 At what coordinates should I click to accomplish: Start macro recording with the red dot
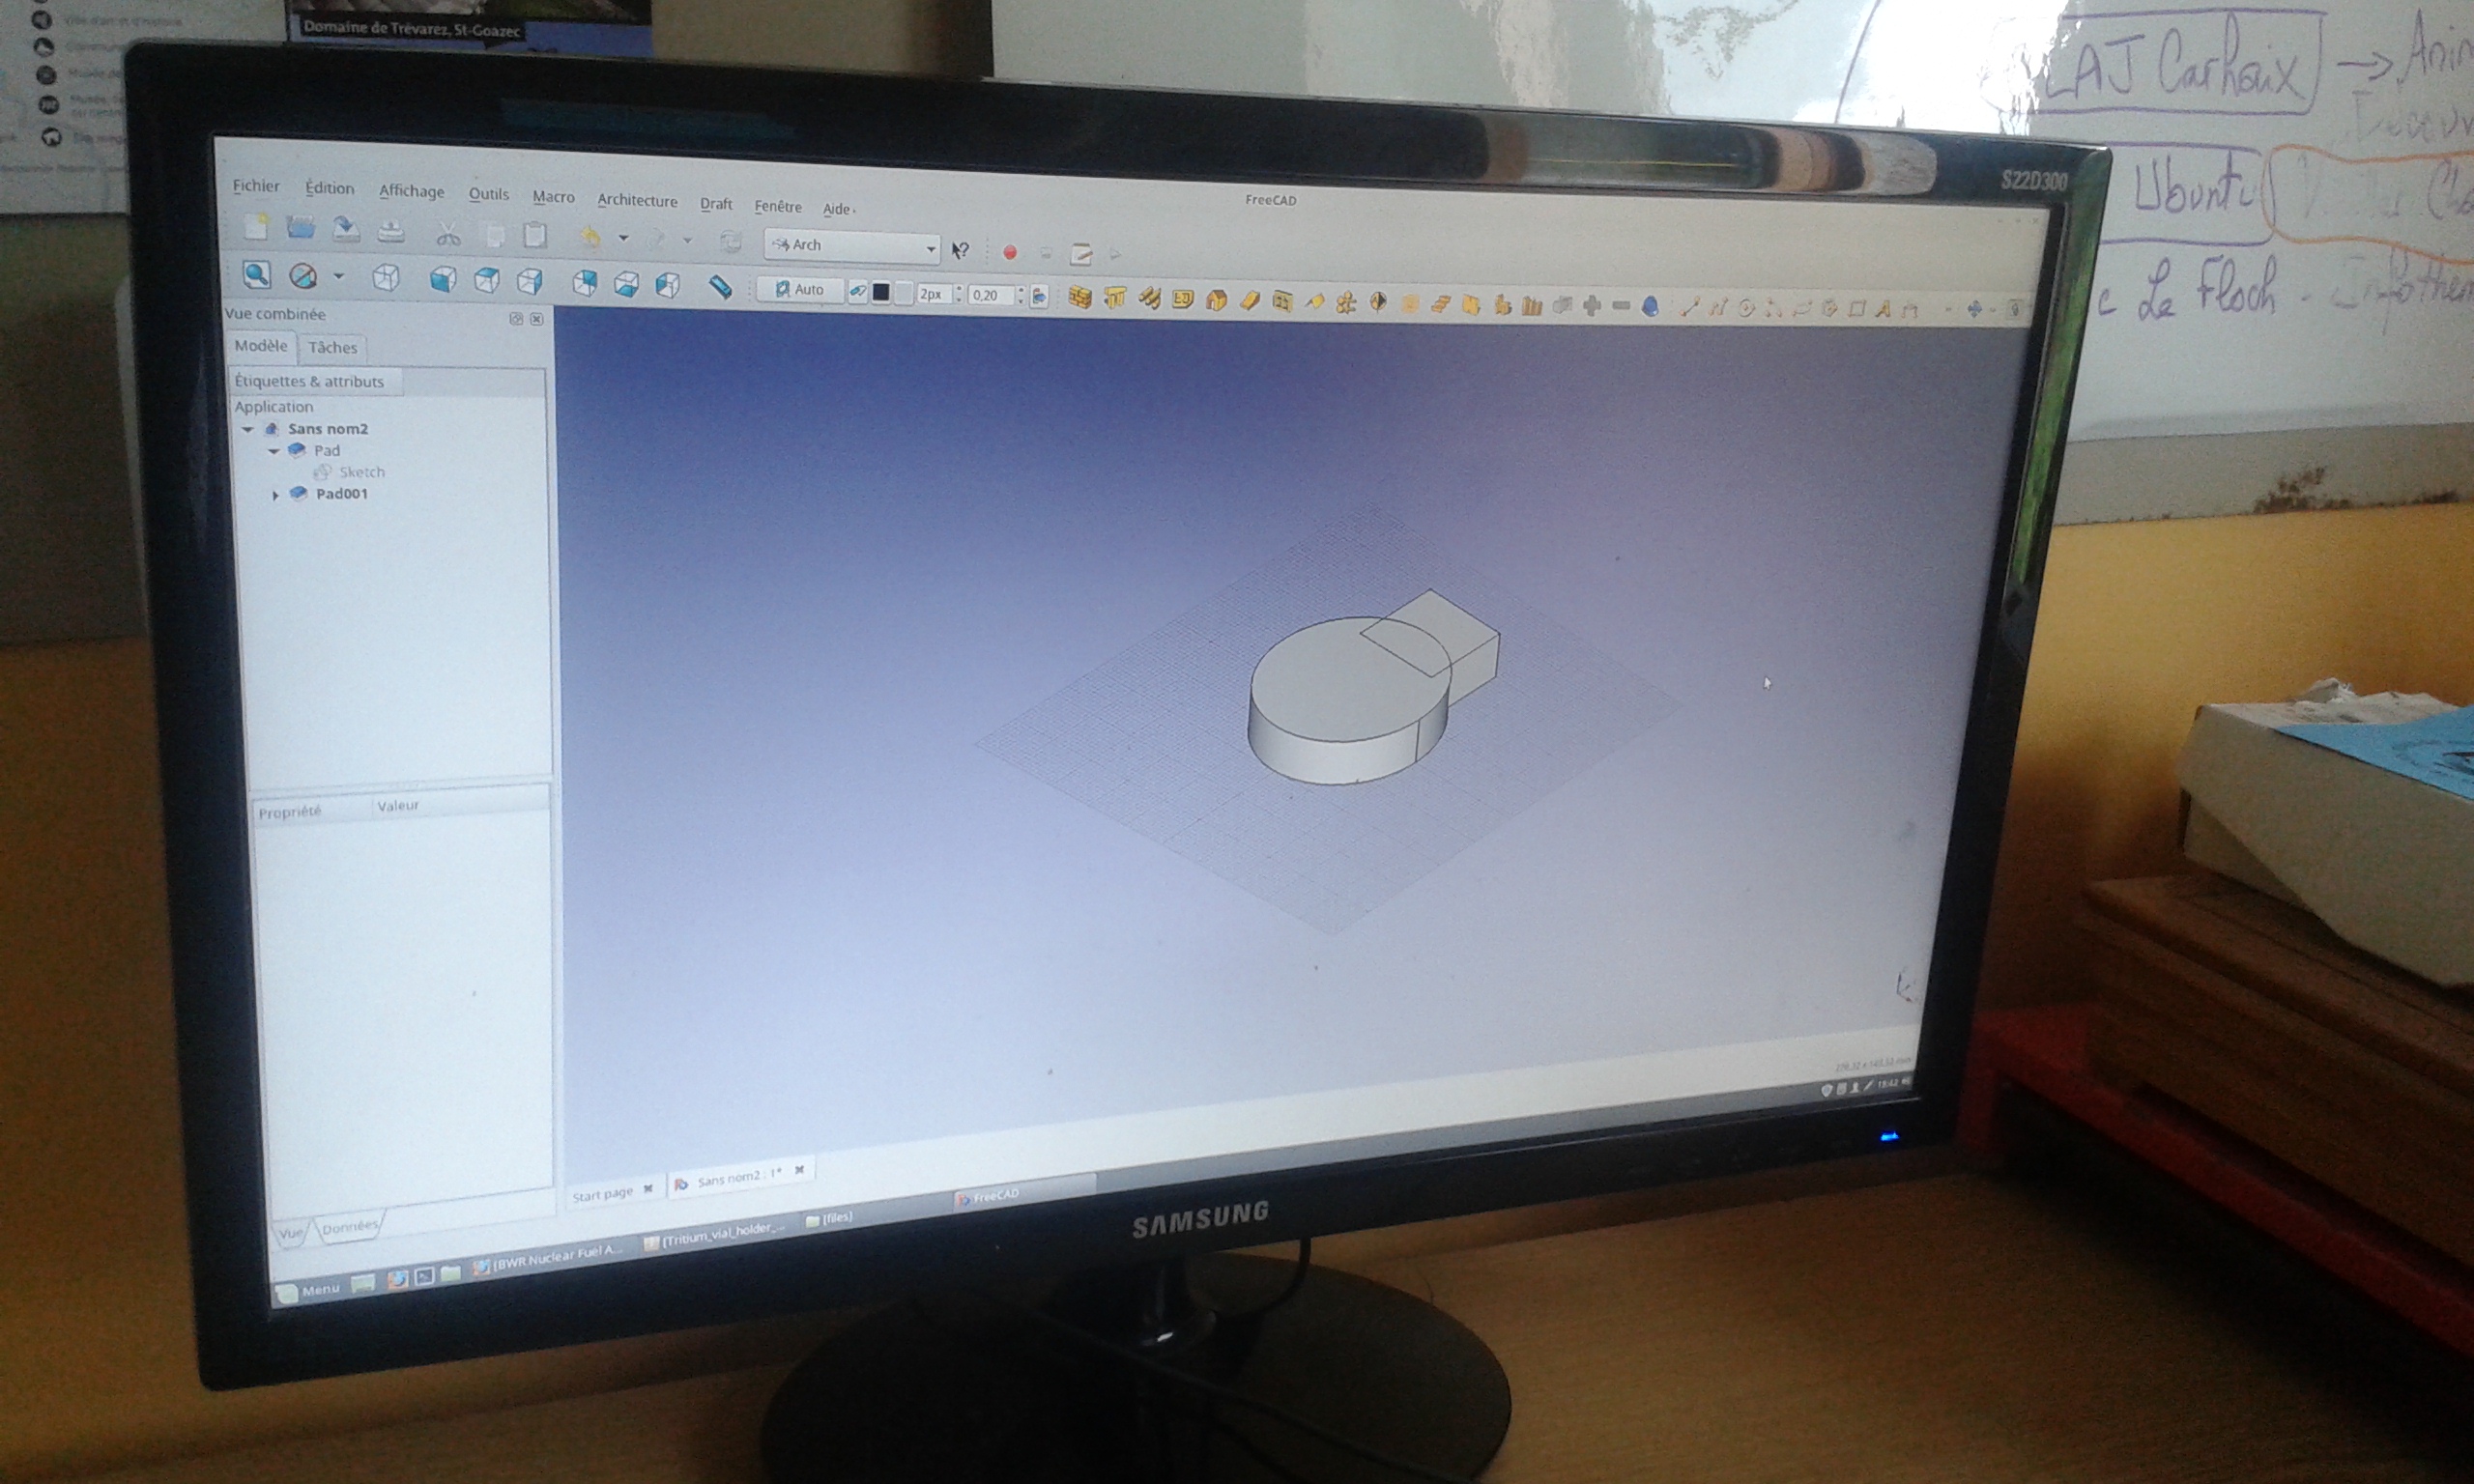[1010, 252]
